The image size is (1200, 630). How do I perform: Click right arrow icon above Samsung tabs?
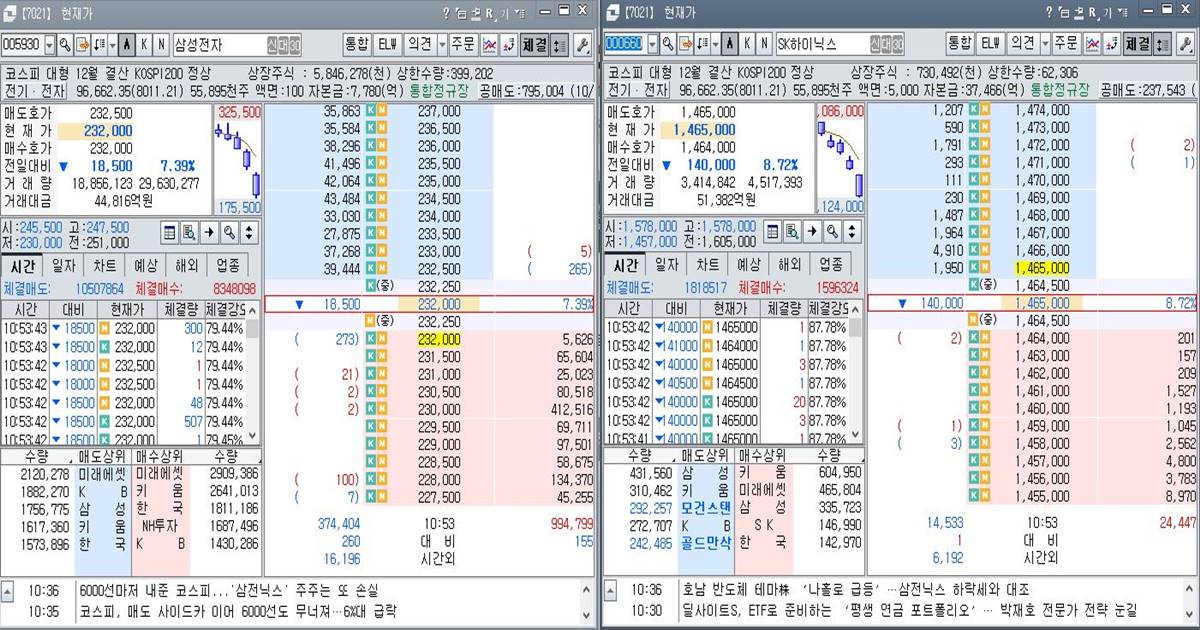click(x=209, y=232)
